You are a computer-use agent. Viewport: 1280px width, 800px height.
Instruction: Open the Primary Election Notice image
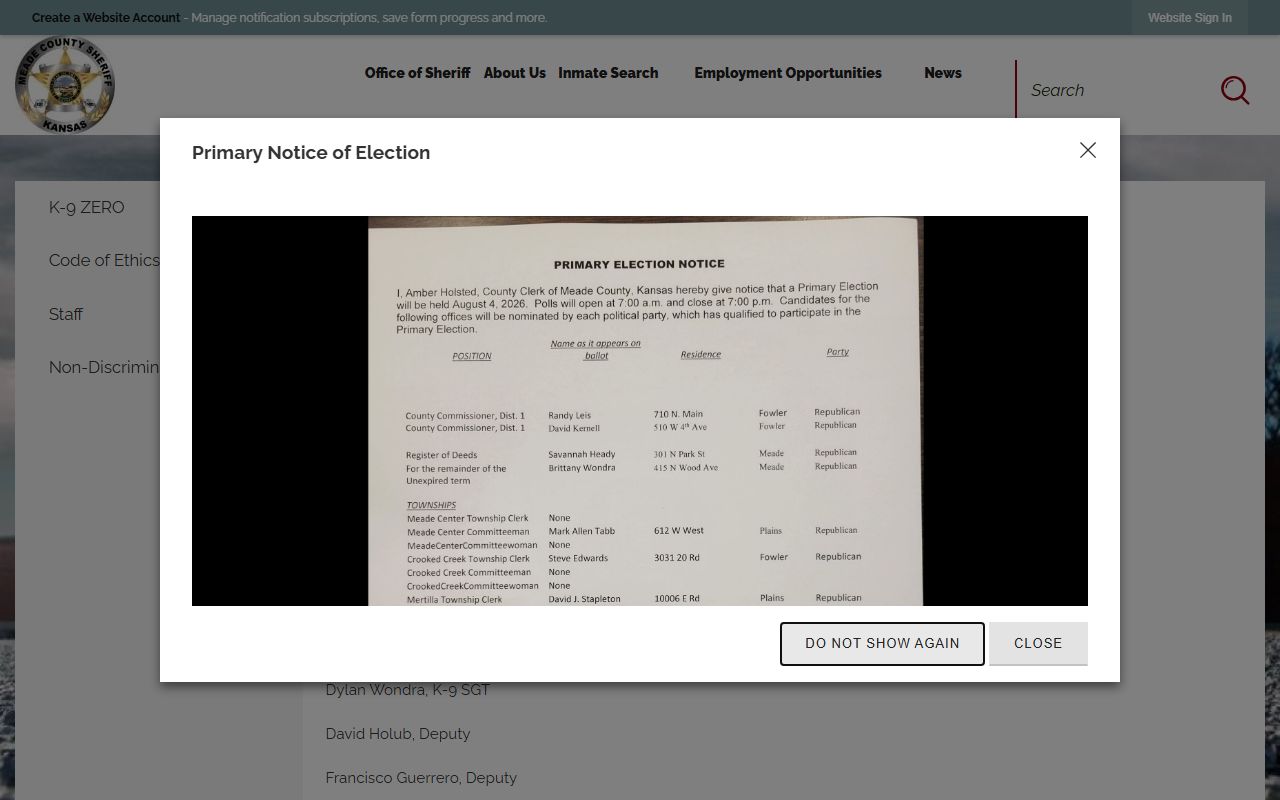(x=640, y=411)
